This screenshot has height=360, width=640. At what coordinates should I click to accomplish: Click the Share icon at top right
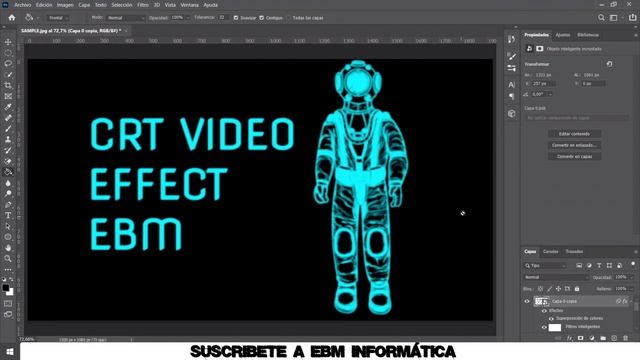632,18
